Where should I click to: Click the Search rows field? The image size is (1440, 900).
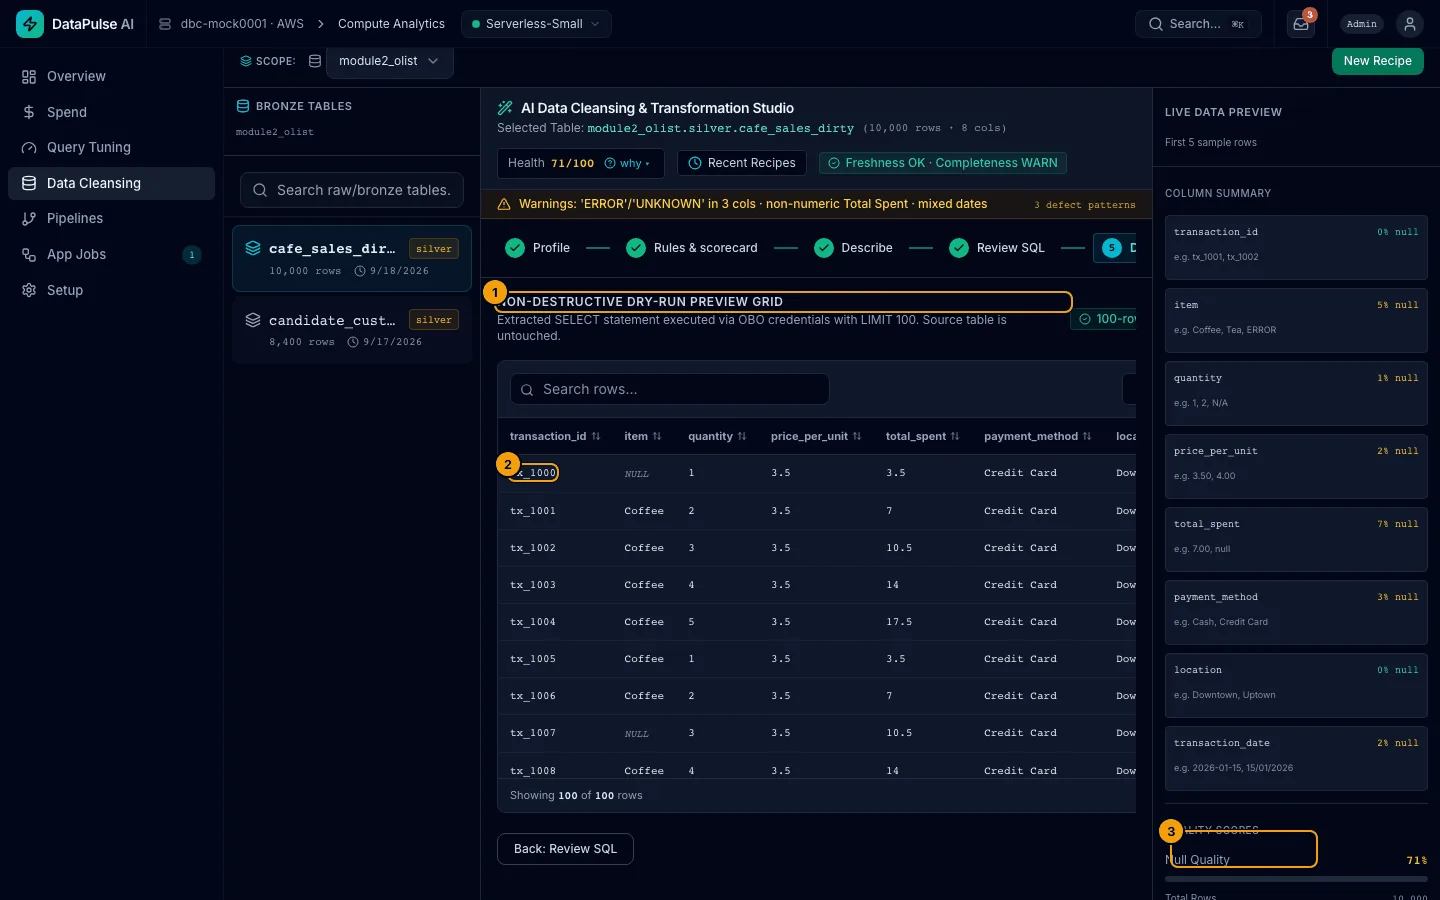(670, 389)
